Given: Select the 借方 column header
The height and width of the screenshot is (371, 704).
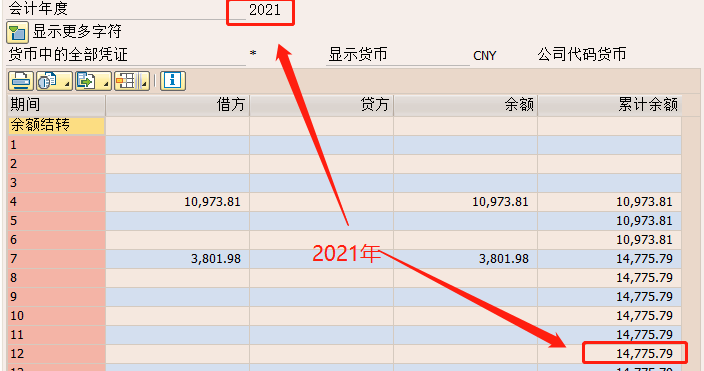Looking at the screenshot, I should pos(178,105).
